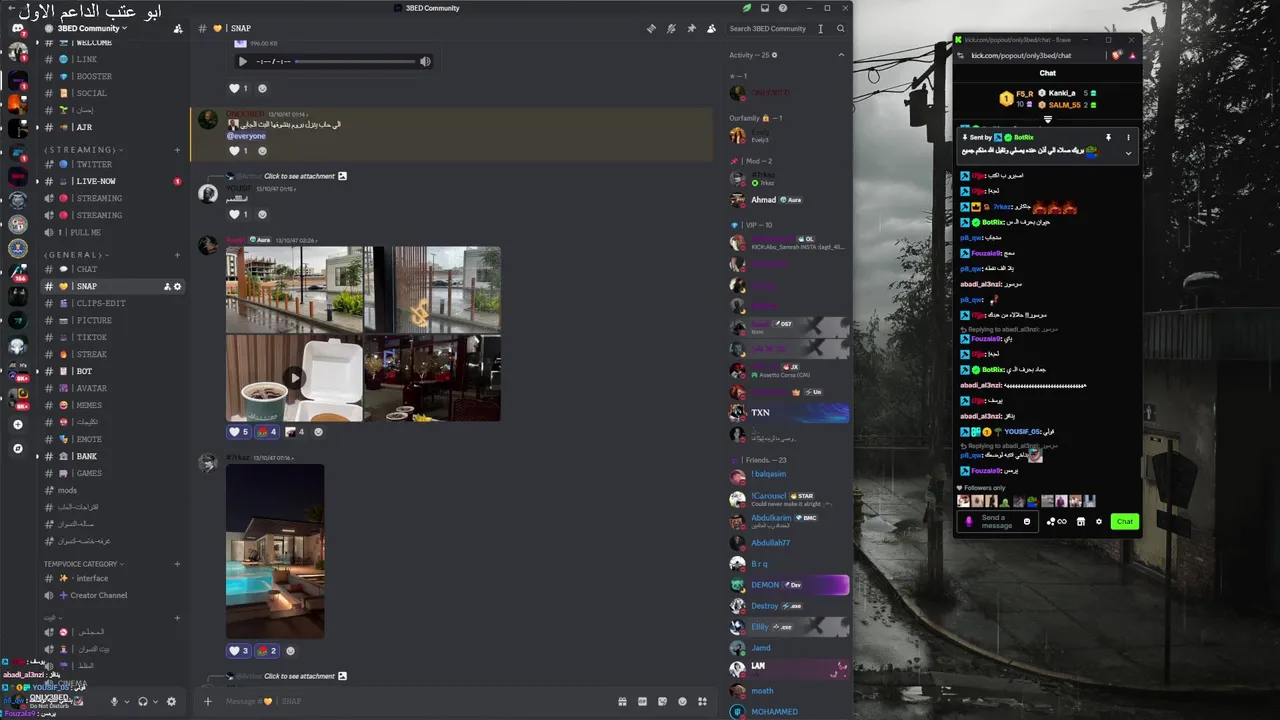Viewport: 1280px width, 720px height.
Task: Create channel plus in TEMPVOICE CATEGORY
Action: point(177,564)
